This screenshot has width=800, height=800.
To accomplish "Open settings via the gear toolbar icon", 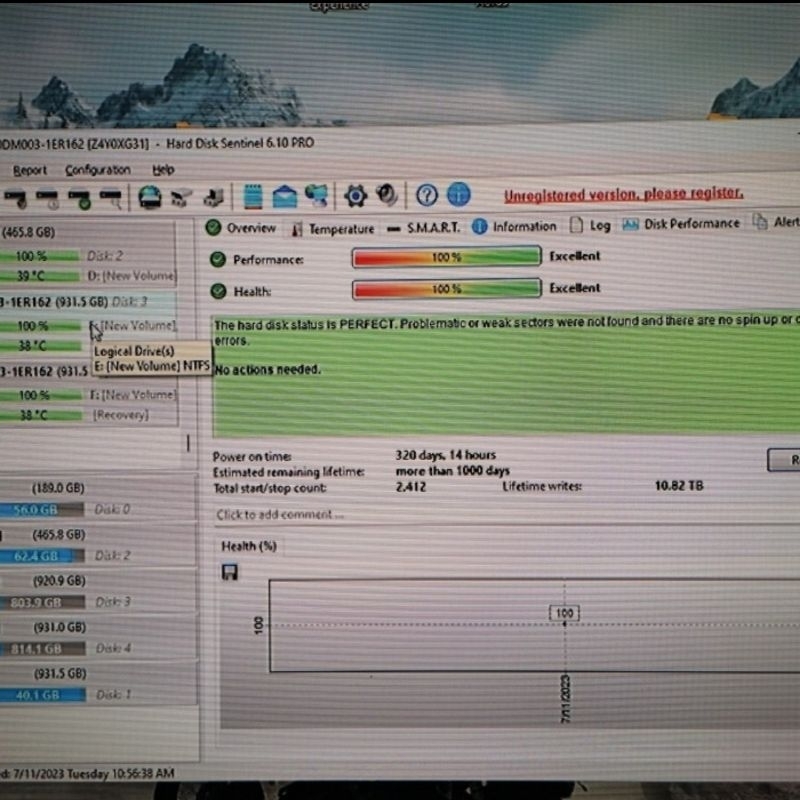I will [354, 194].
